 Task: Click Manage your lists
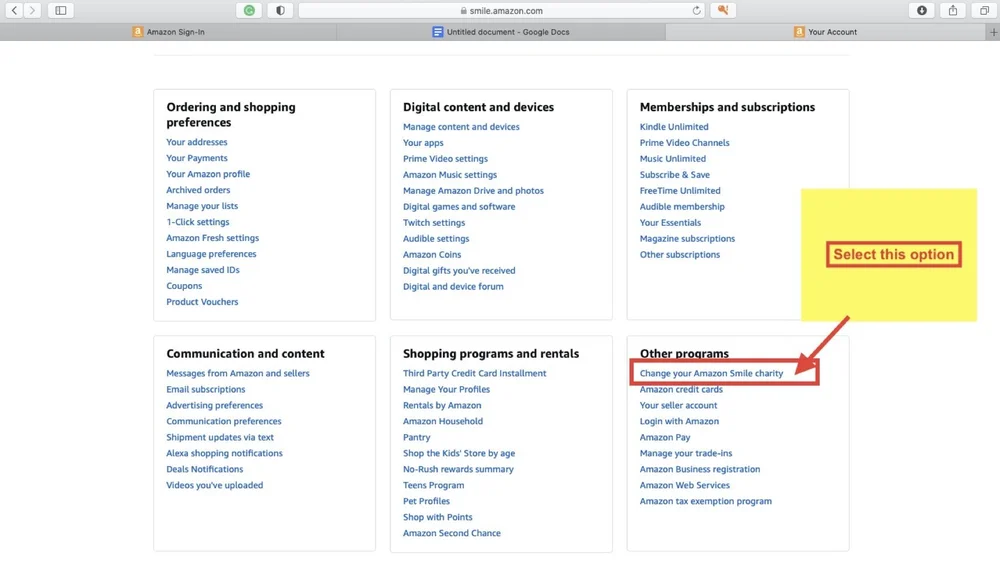pos(202,206)
